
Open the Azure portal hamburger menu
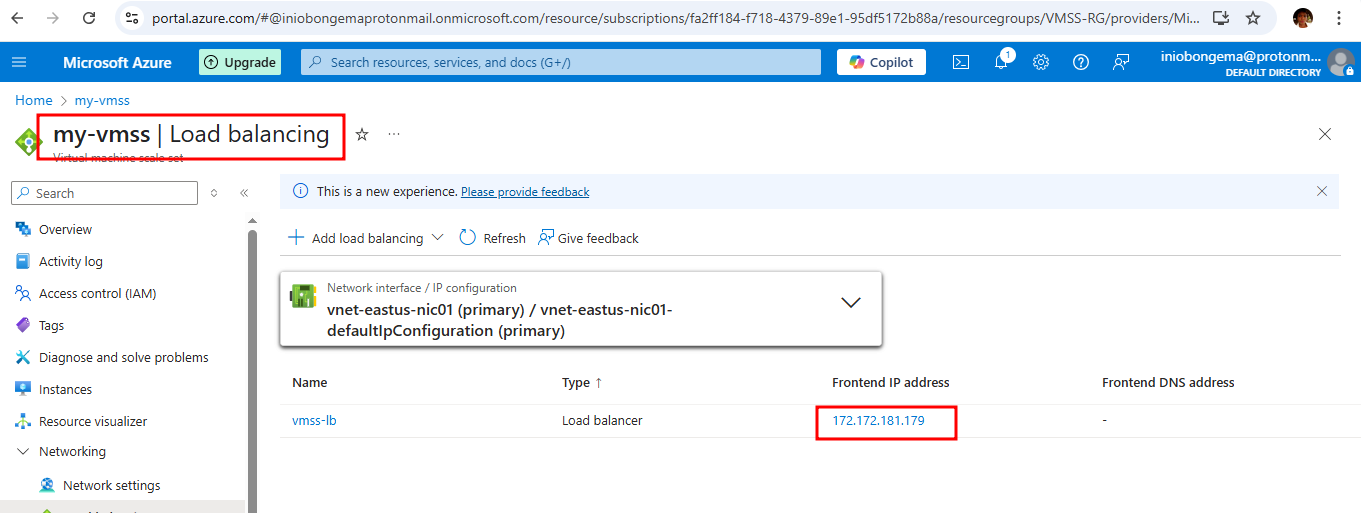pyautogui.click(x=19, y=62)
